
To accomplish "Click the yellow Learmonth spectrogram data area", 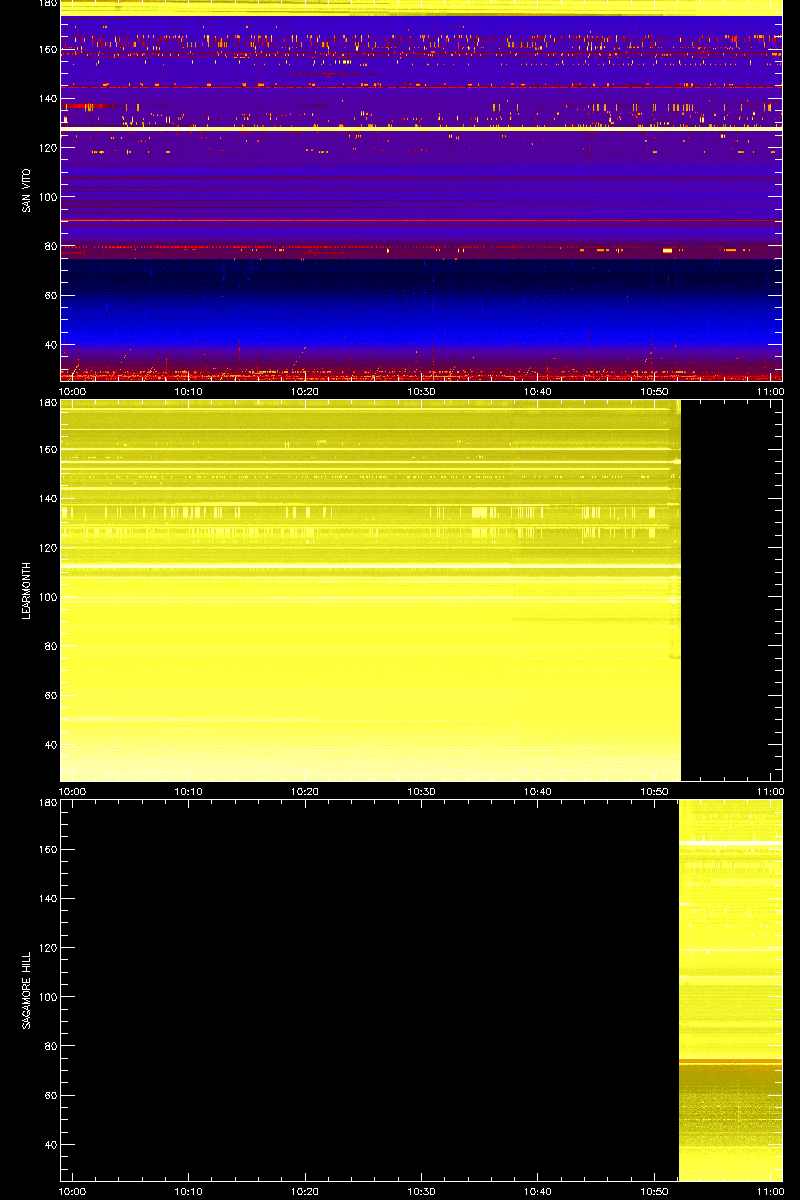I will click(371, 590).
